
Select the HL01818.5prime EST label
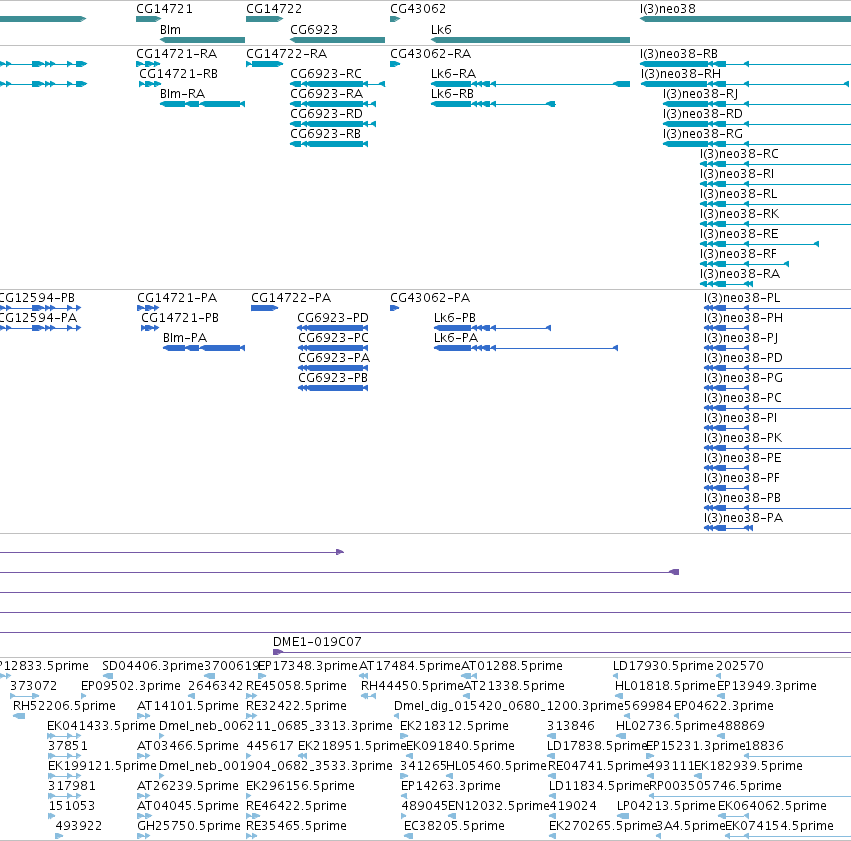click(665, 686)
